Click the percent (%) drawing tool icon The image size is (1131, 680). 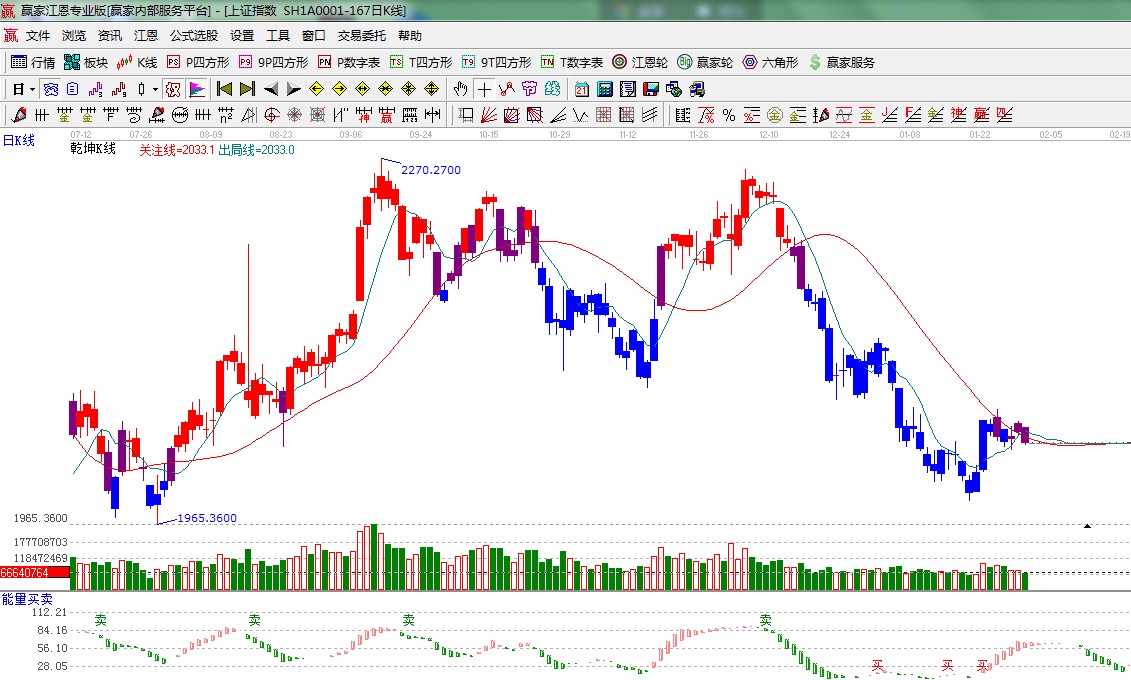729,115
